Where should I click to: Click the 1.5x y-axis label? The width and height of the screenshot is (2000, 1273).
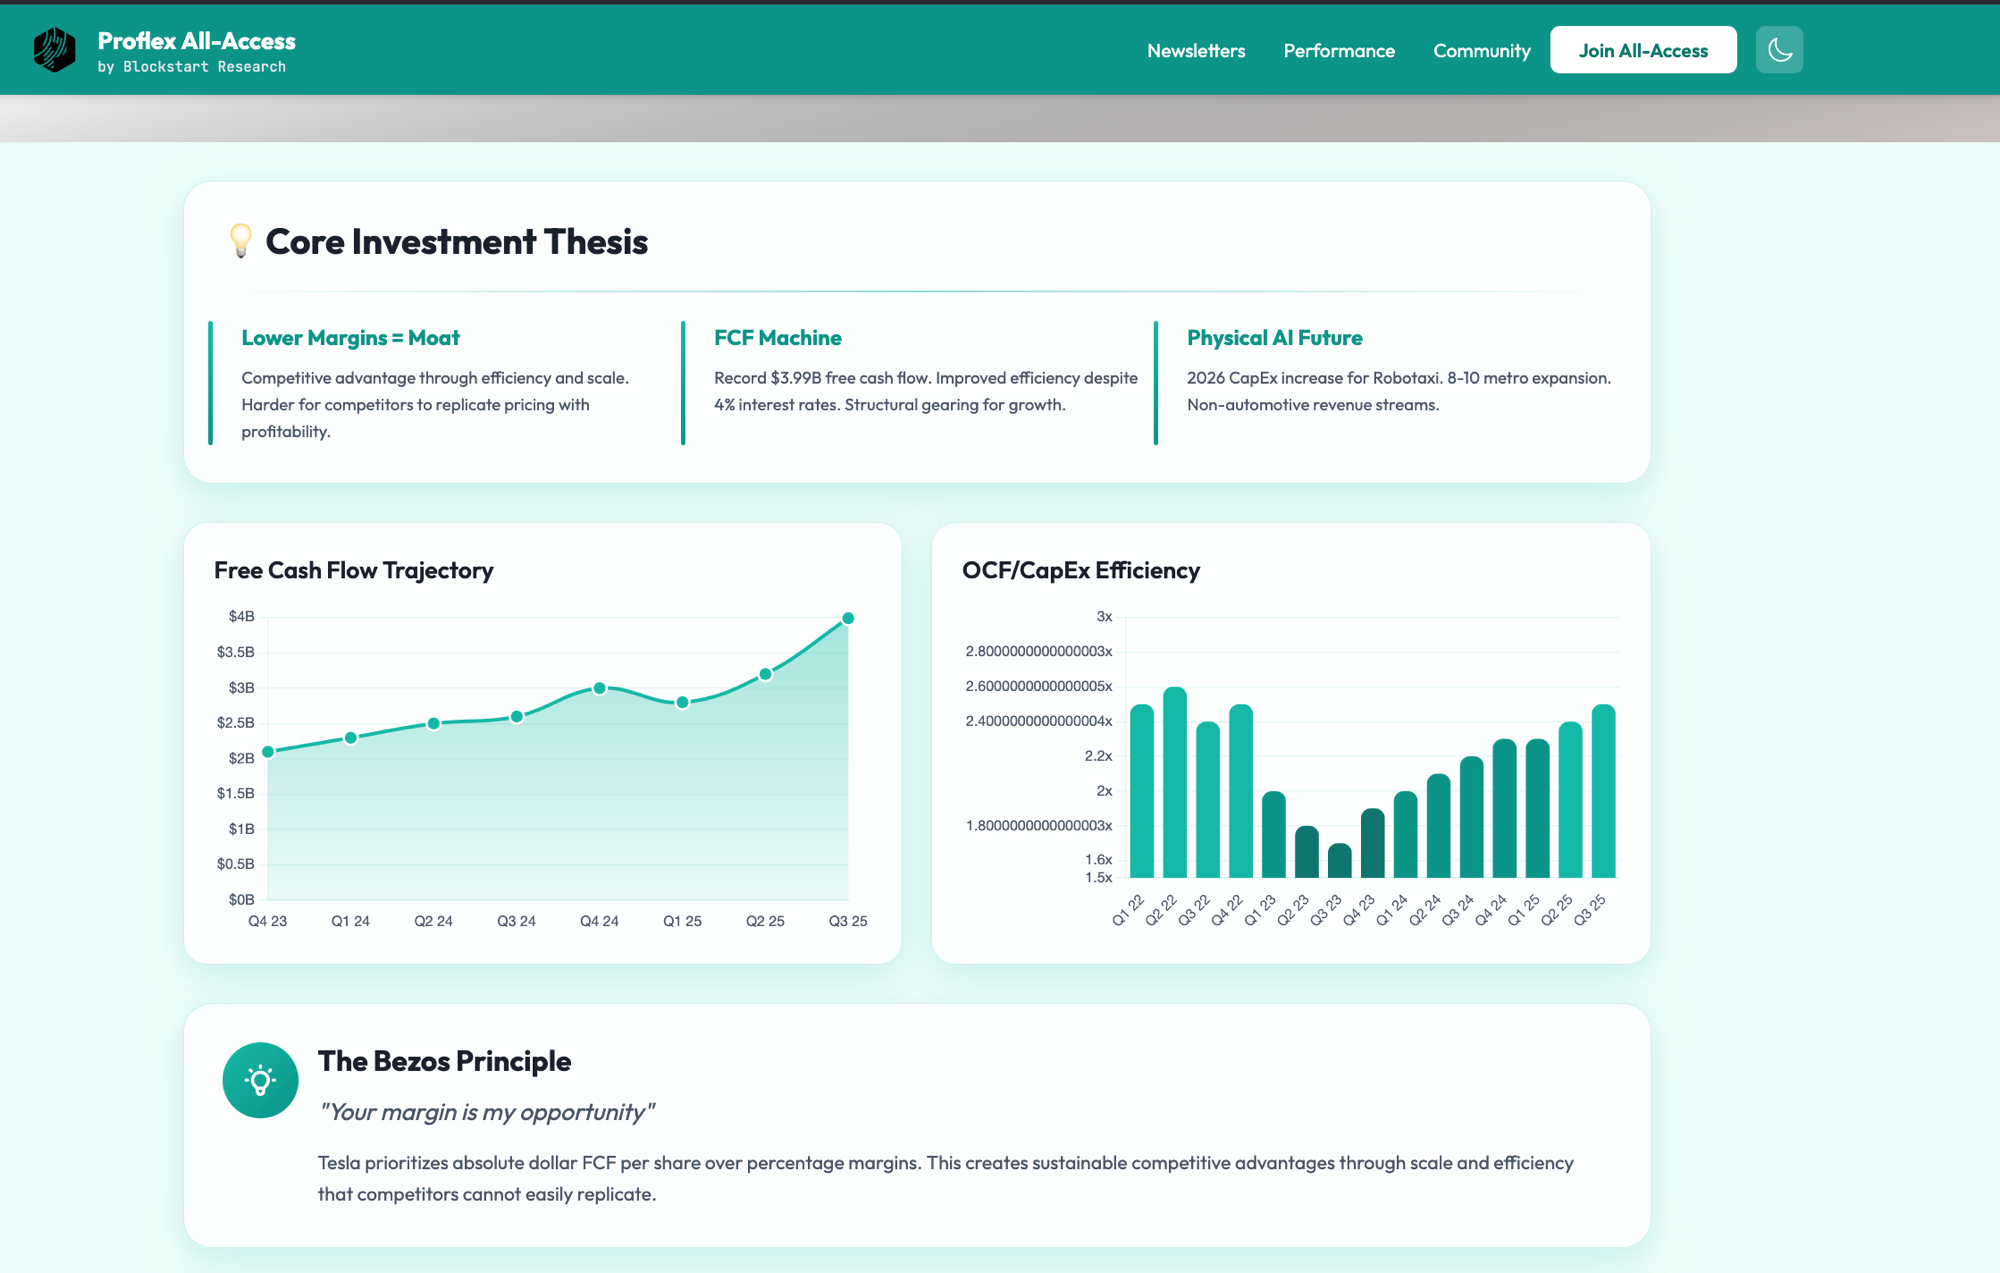[x=1098, y=877]
